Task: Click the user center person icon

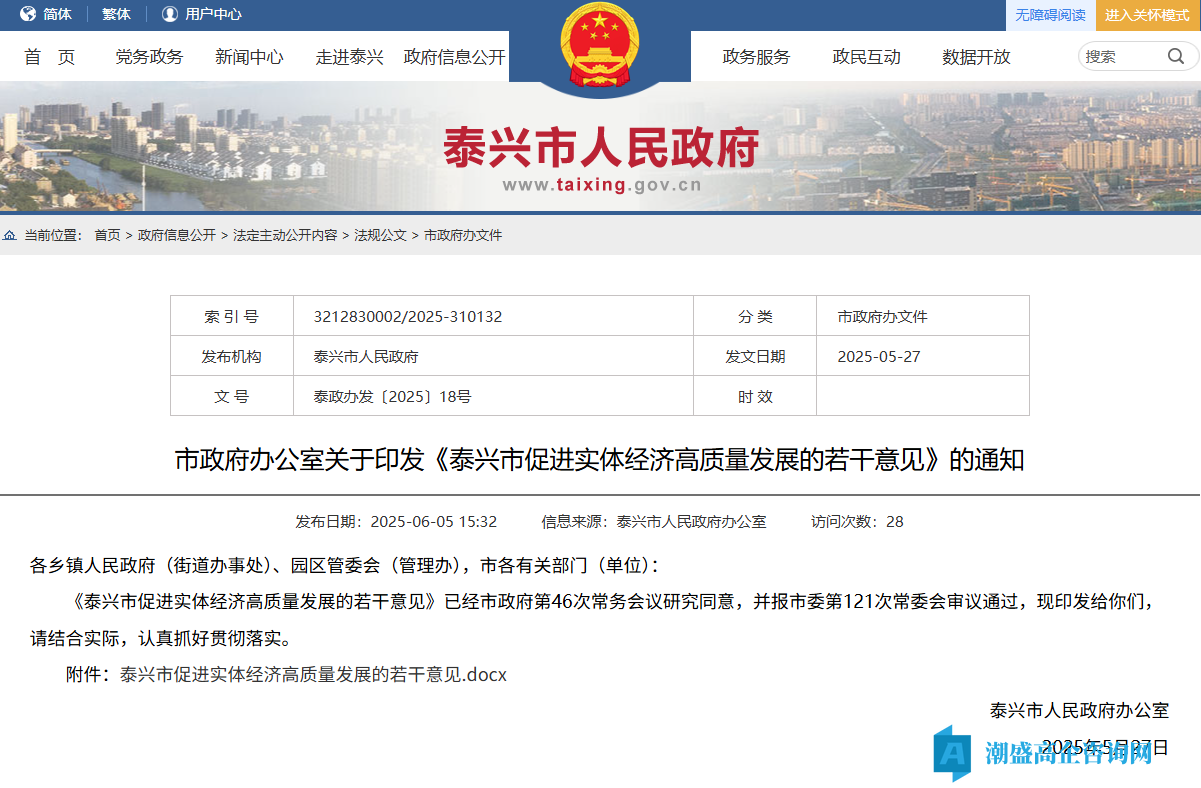Action: click(x=169, y=14)
